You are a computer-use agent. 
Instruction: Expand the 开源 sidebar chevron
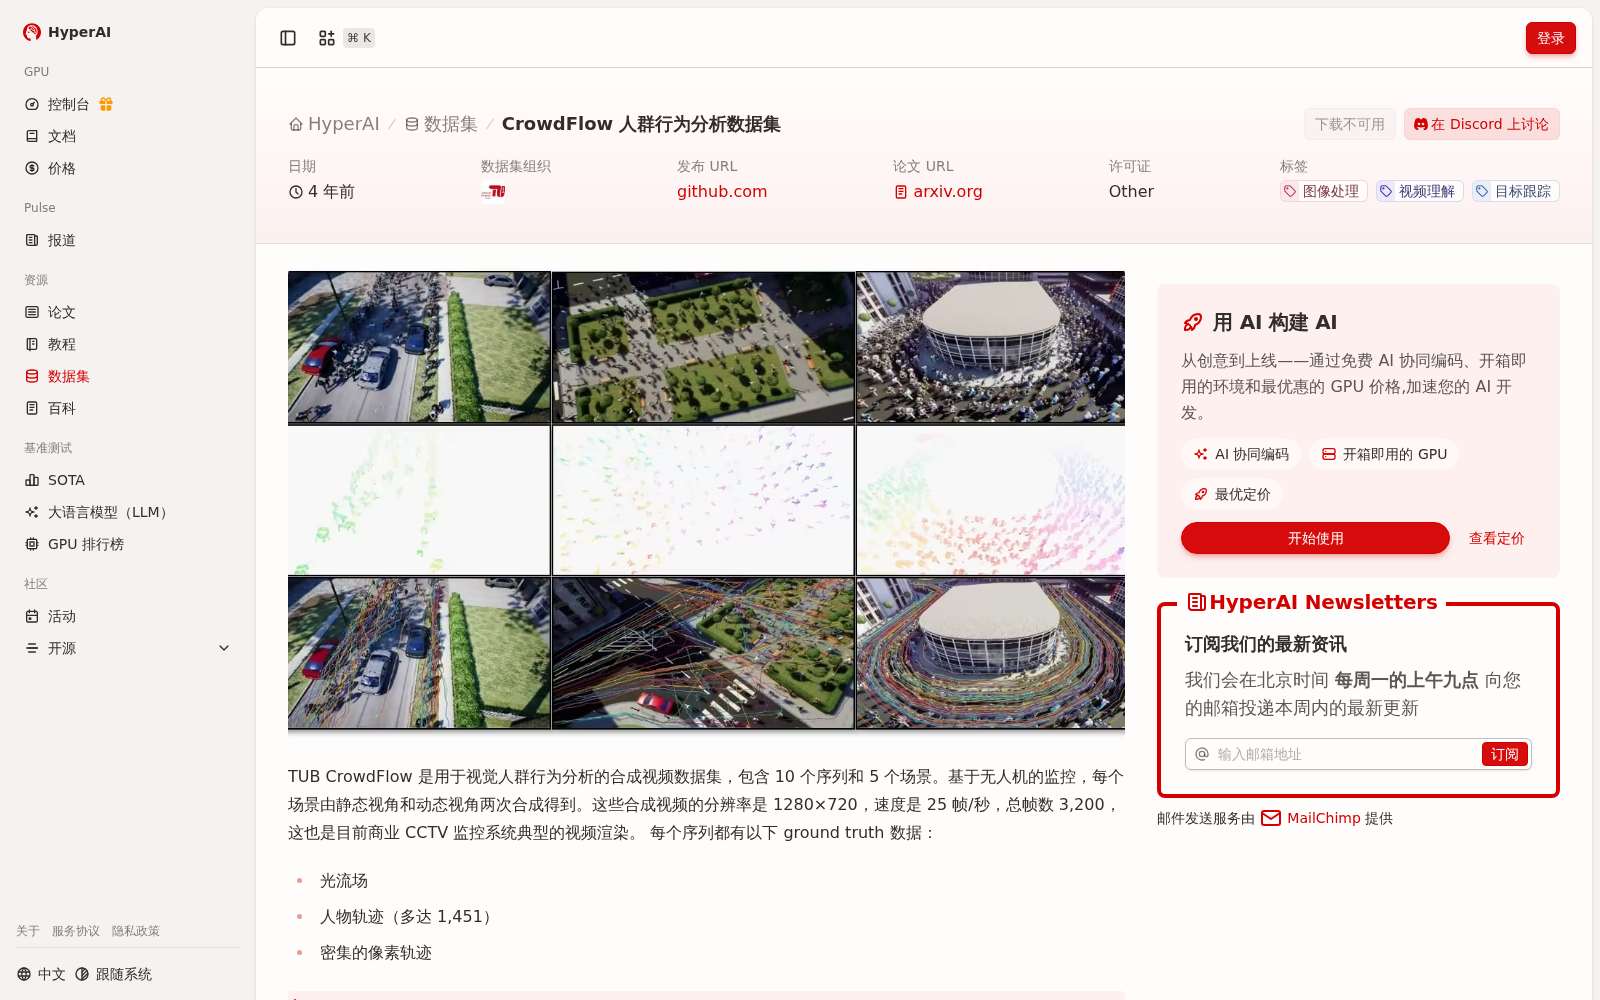(x=224, y=648)
